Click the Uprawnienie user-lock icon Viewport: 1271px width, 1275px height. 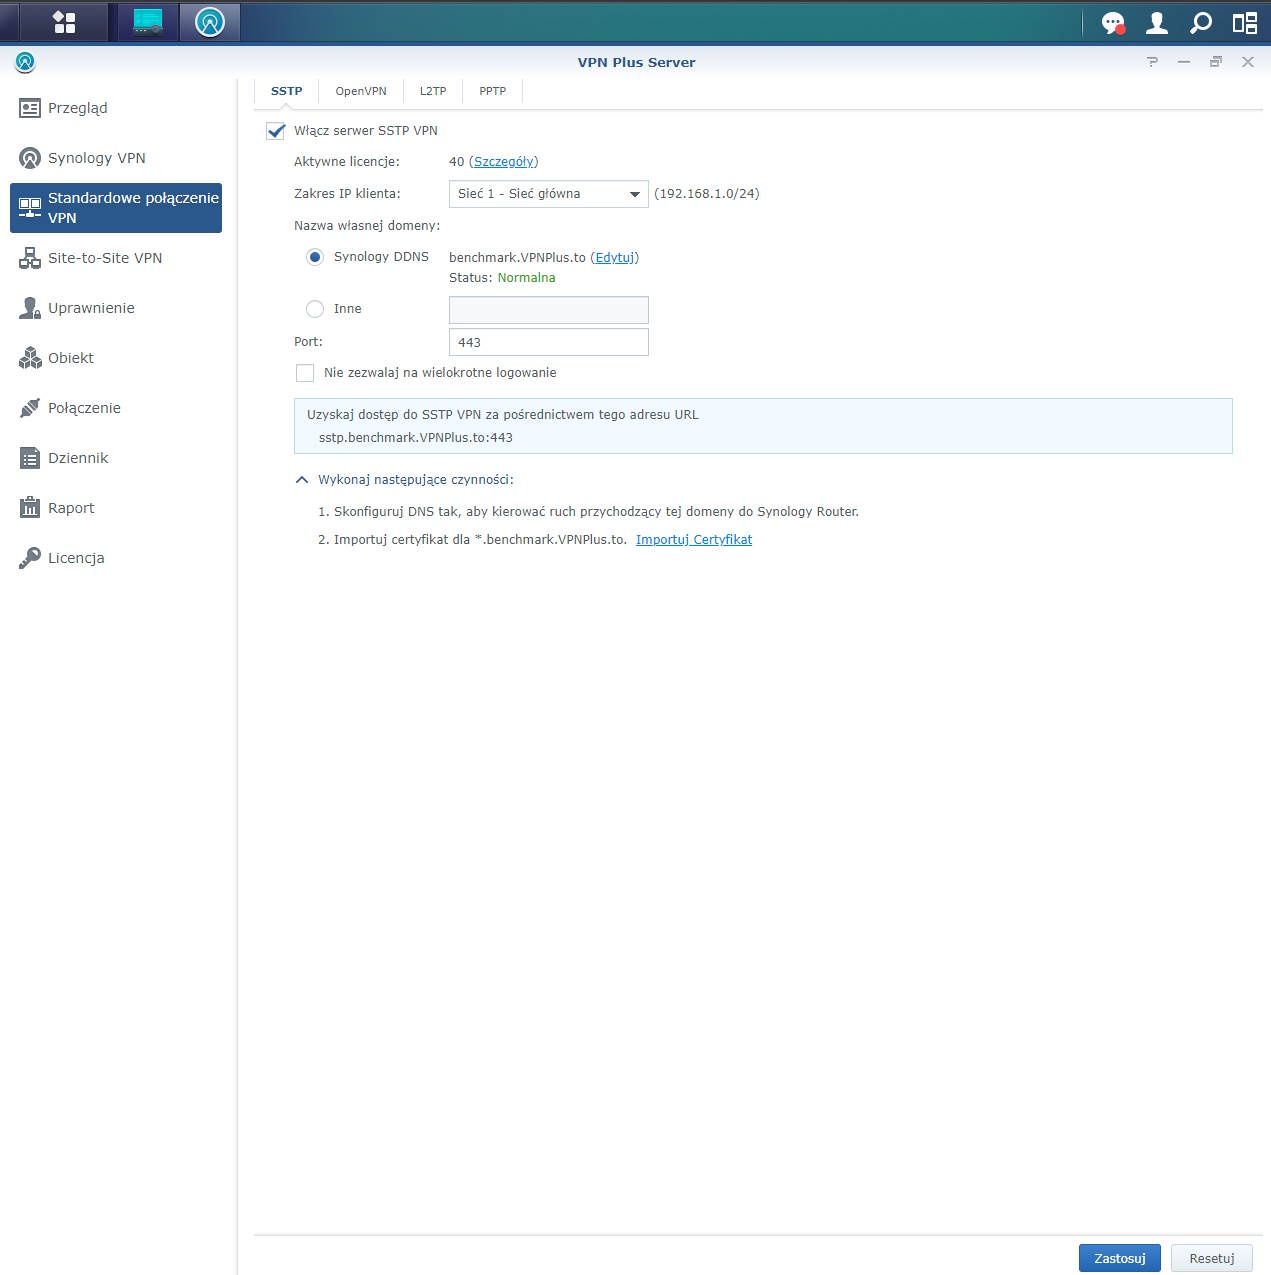[30, 308]
